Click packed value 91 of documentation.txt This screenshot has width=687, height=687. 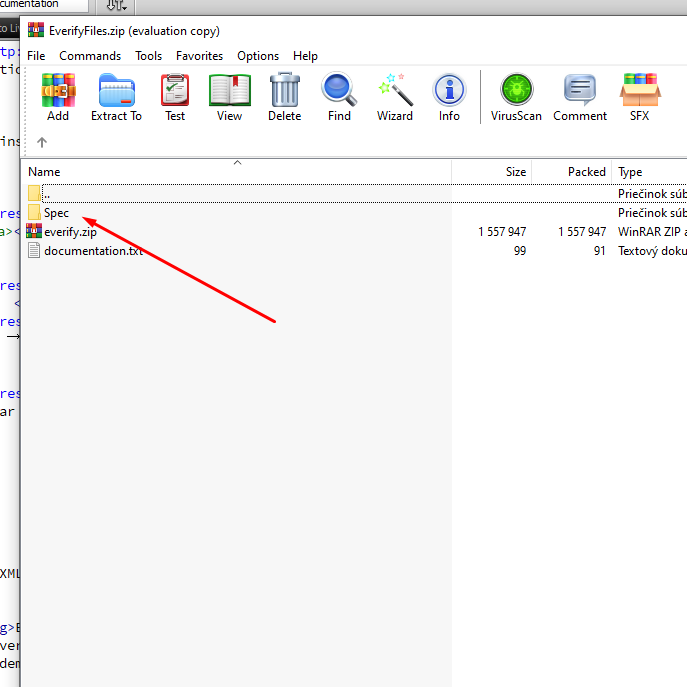[x=599, y=251]
